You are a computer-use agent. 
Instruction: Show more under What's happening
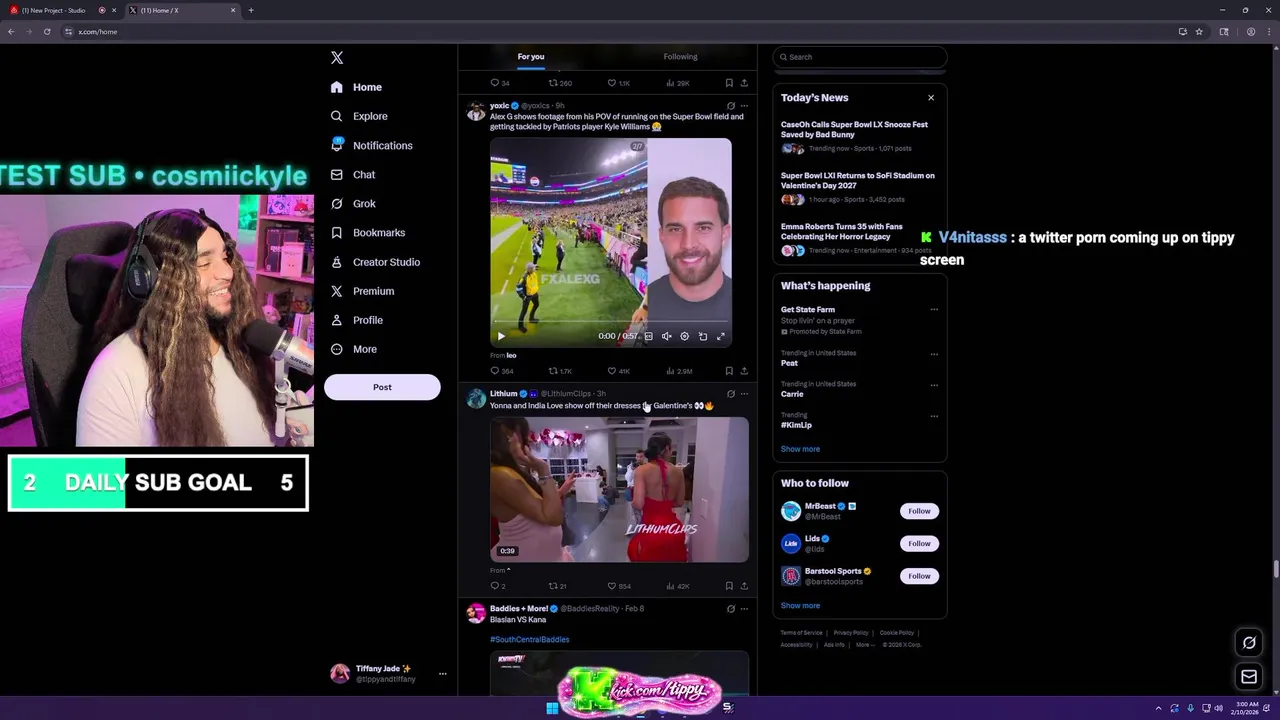pos(800,449)
